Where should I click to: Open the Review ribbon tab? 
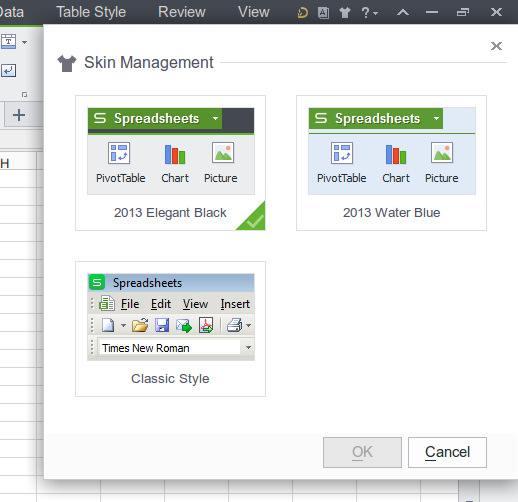click(x=182, y=12)
